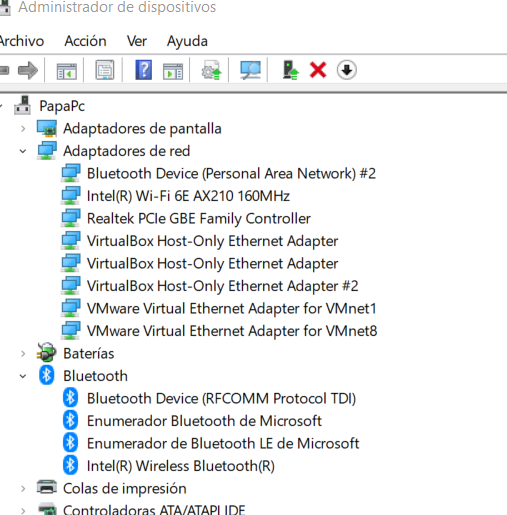Viewport: 507px width, 515px height.
Task: Select Colas de impresión label
Action: pyautogui.click(x=125, y=489)
